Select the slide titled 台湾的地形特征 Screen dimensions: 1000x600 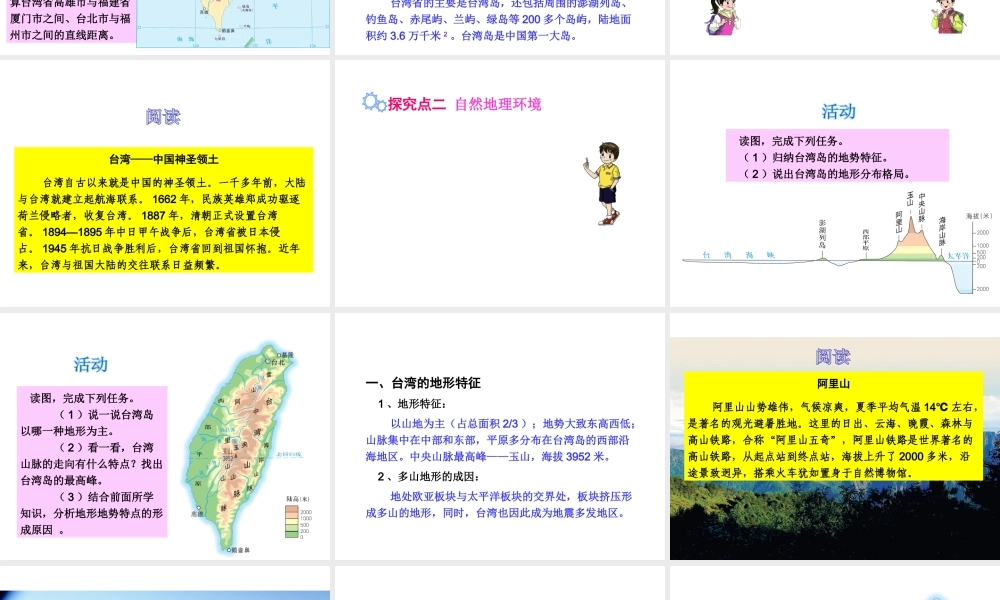[x=500, y=436]
